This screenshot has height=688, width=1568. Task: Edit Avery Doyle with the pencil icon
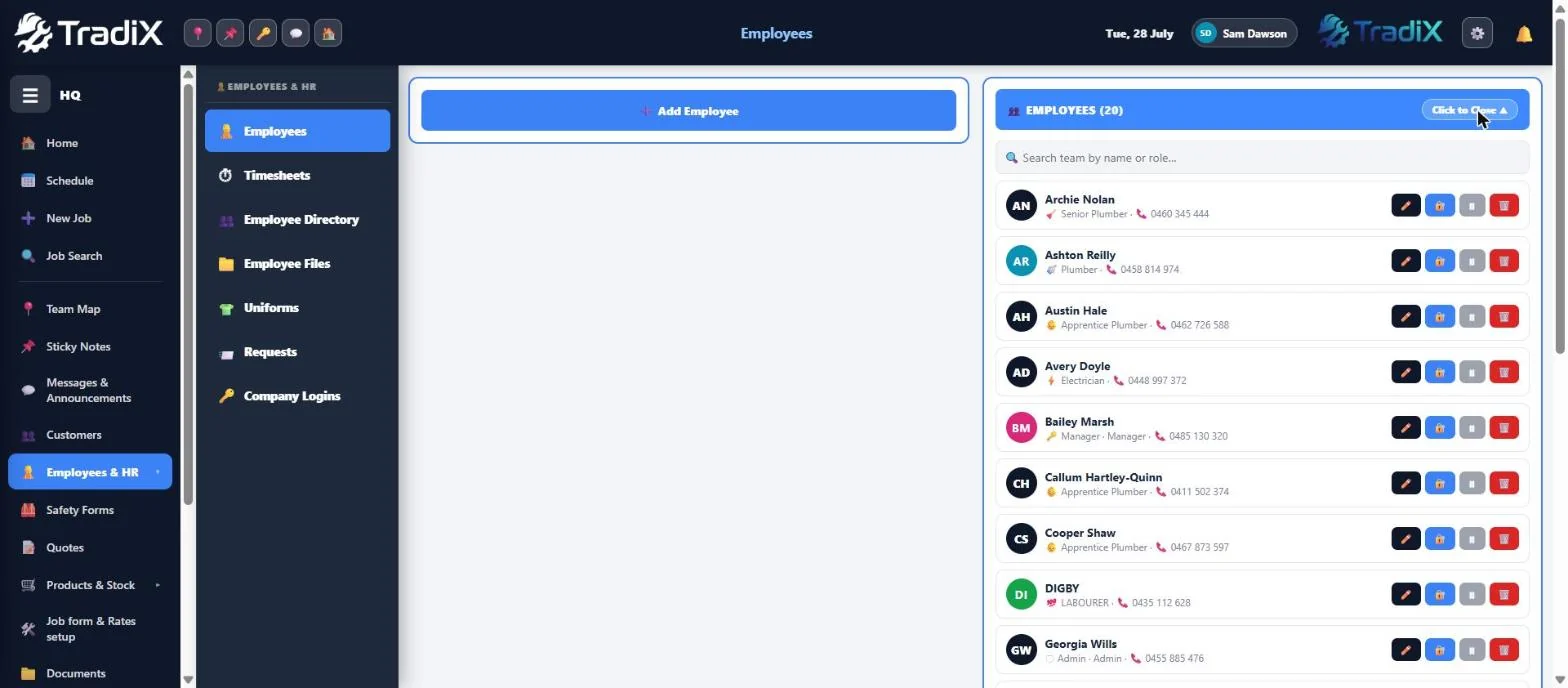tap(1405, 372)
